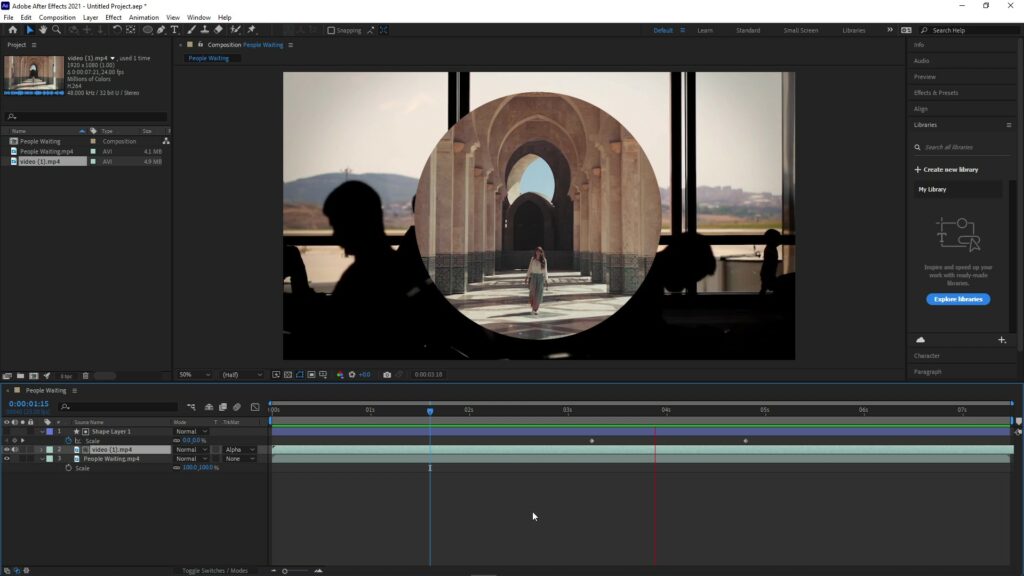Toggle visibility of video (1).mp4 layer

7,450
